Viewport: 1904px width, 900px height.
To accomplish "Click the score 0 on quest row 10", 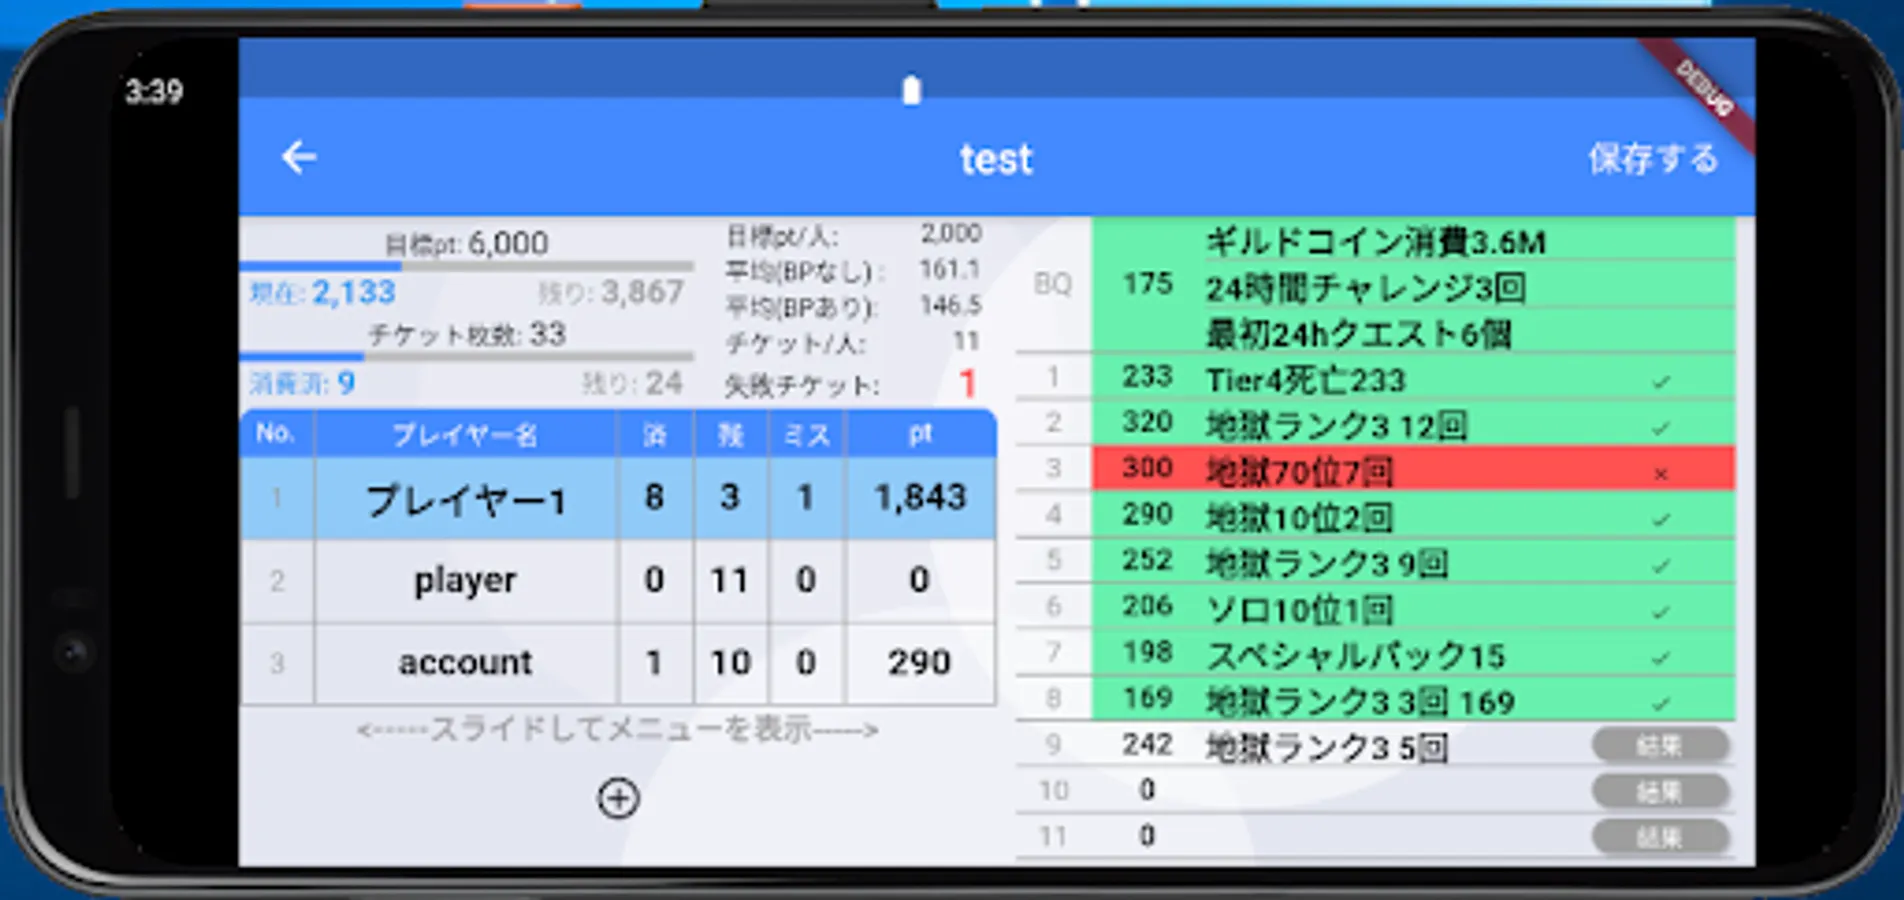I will coord(1147,790).
